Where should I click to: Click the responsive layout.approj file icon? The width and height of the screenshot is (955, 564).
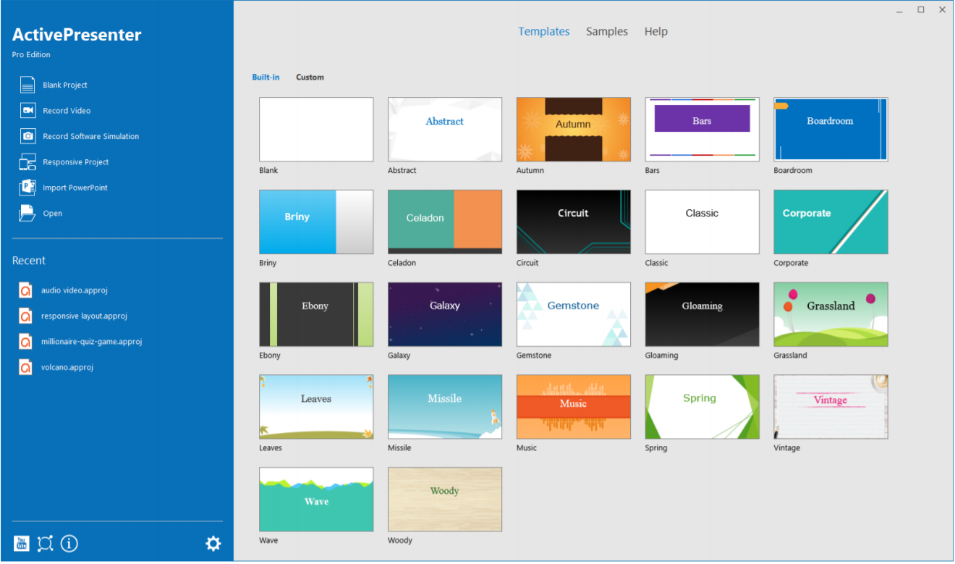[x=25, y=316]
